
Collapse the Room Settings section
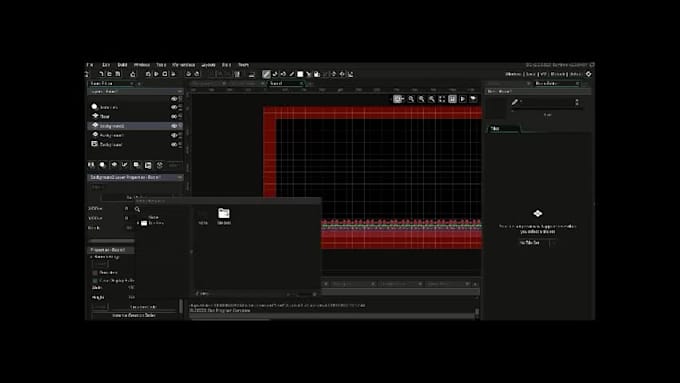pyautogui.click(x=92, y=257)
